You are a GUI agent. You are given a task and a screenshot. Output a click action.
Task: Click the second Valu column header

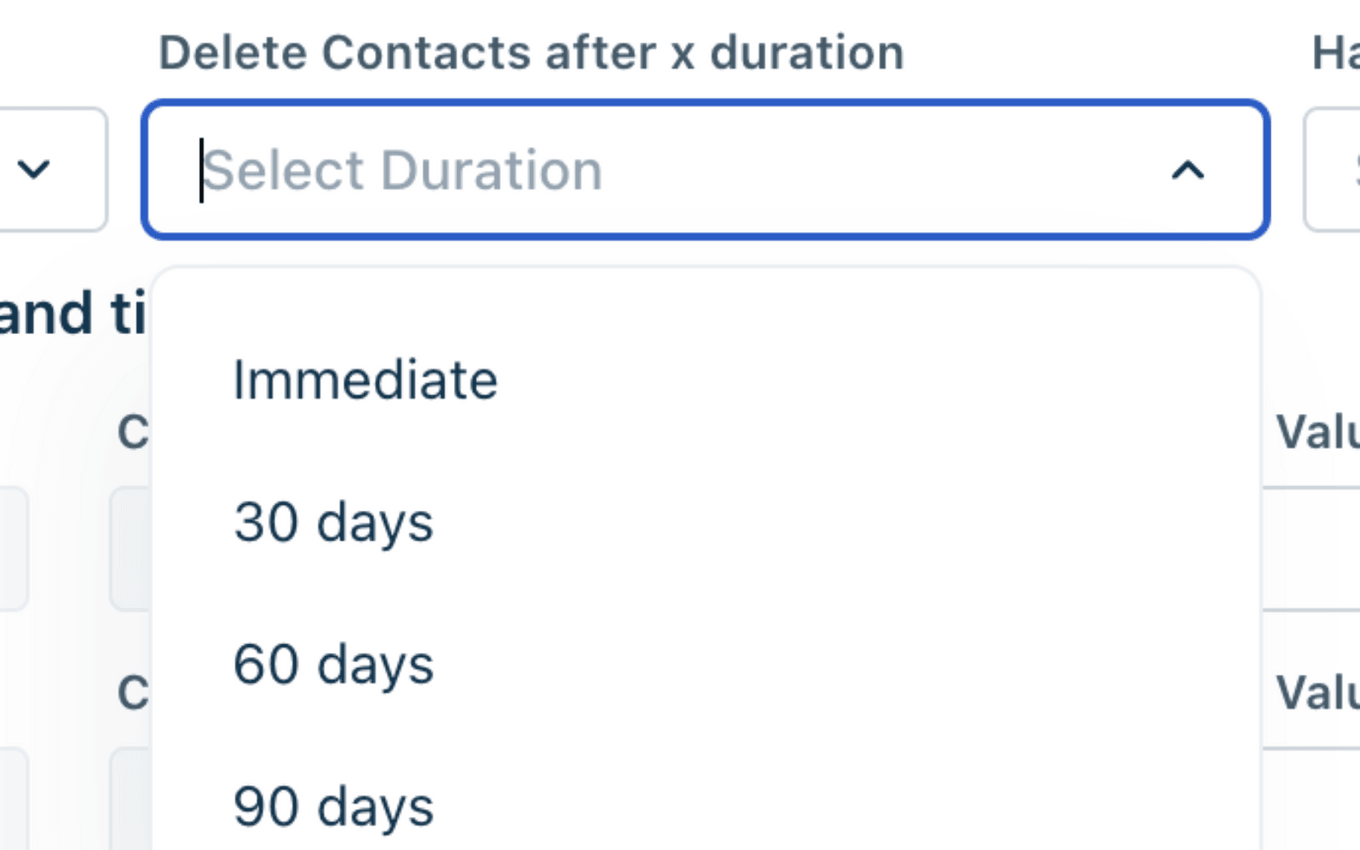[x=1317, y=692]
